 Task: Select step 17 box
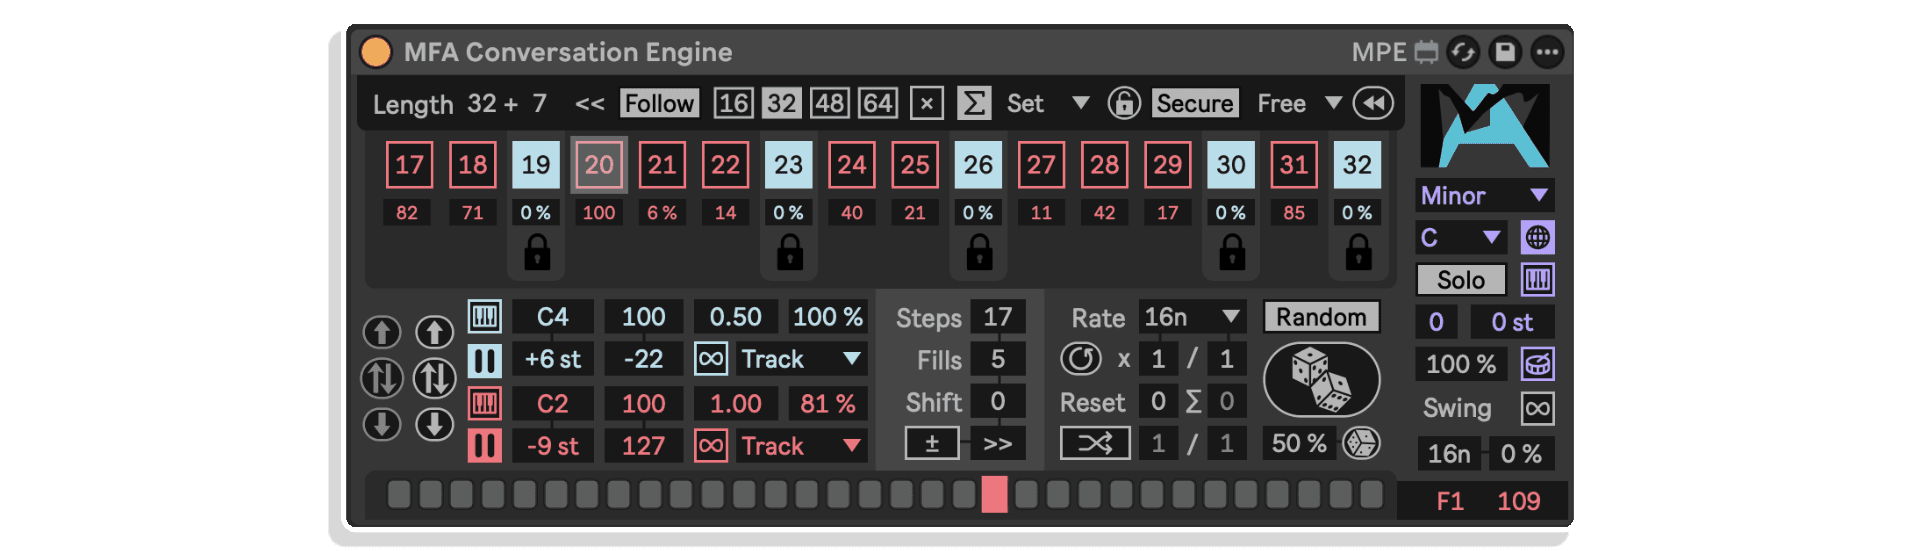pyautogui.click(x=409, y=165)
